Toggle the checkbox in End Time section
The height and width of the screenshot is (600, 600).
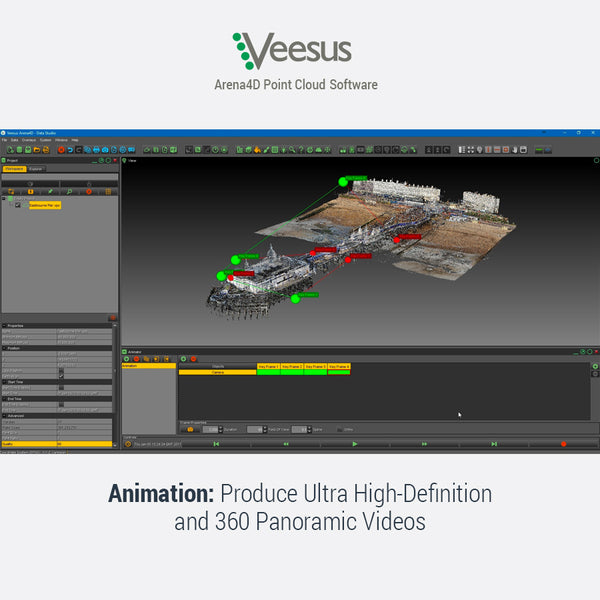click(x=60, y=404)
